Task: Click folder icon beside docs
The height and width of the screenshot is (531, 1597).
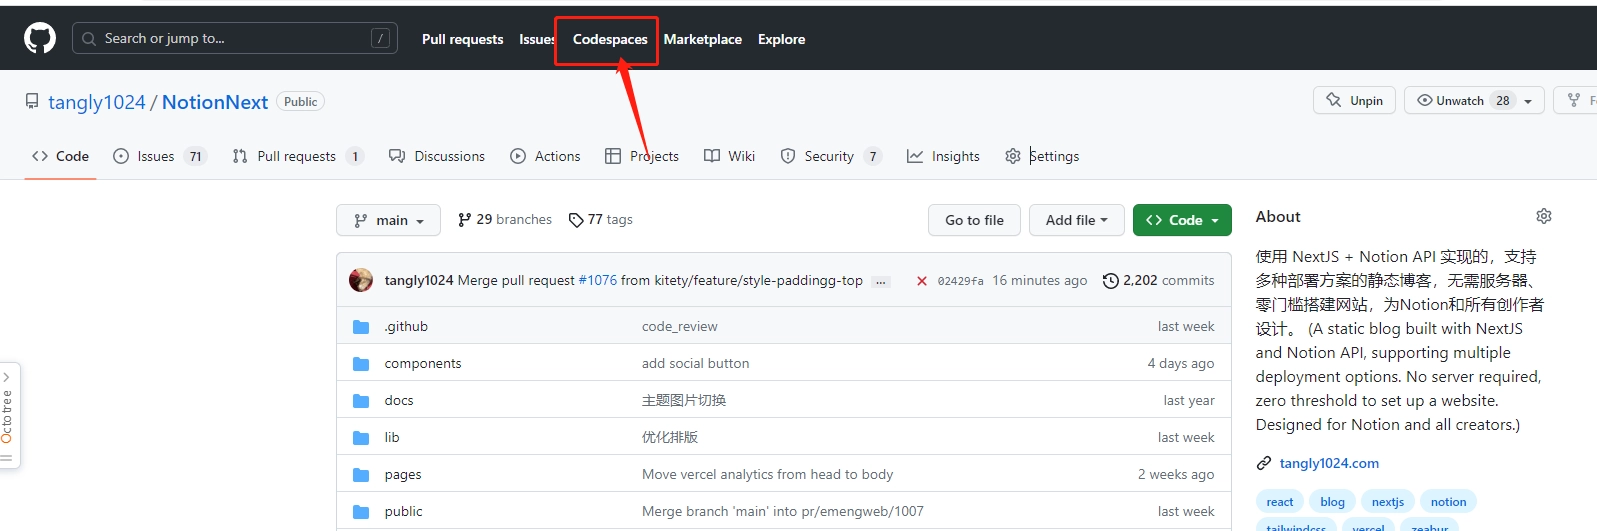Action: pos(361,400)
